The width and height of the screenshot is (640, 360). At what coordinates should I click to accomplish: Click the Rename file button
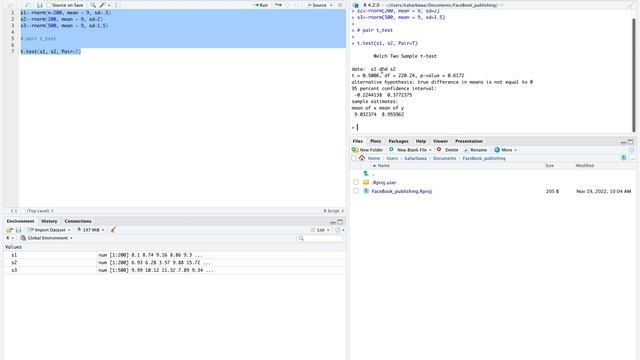tap(475, 150)
